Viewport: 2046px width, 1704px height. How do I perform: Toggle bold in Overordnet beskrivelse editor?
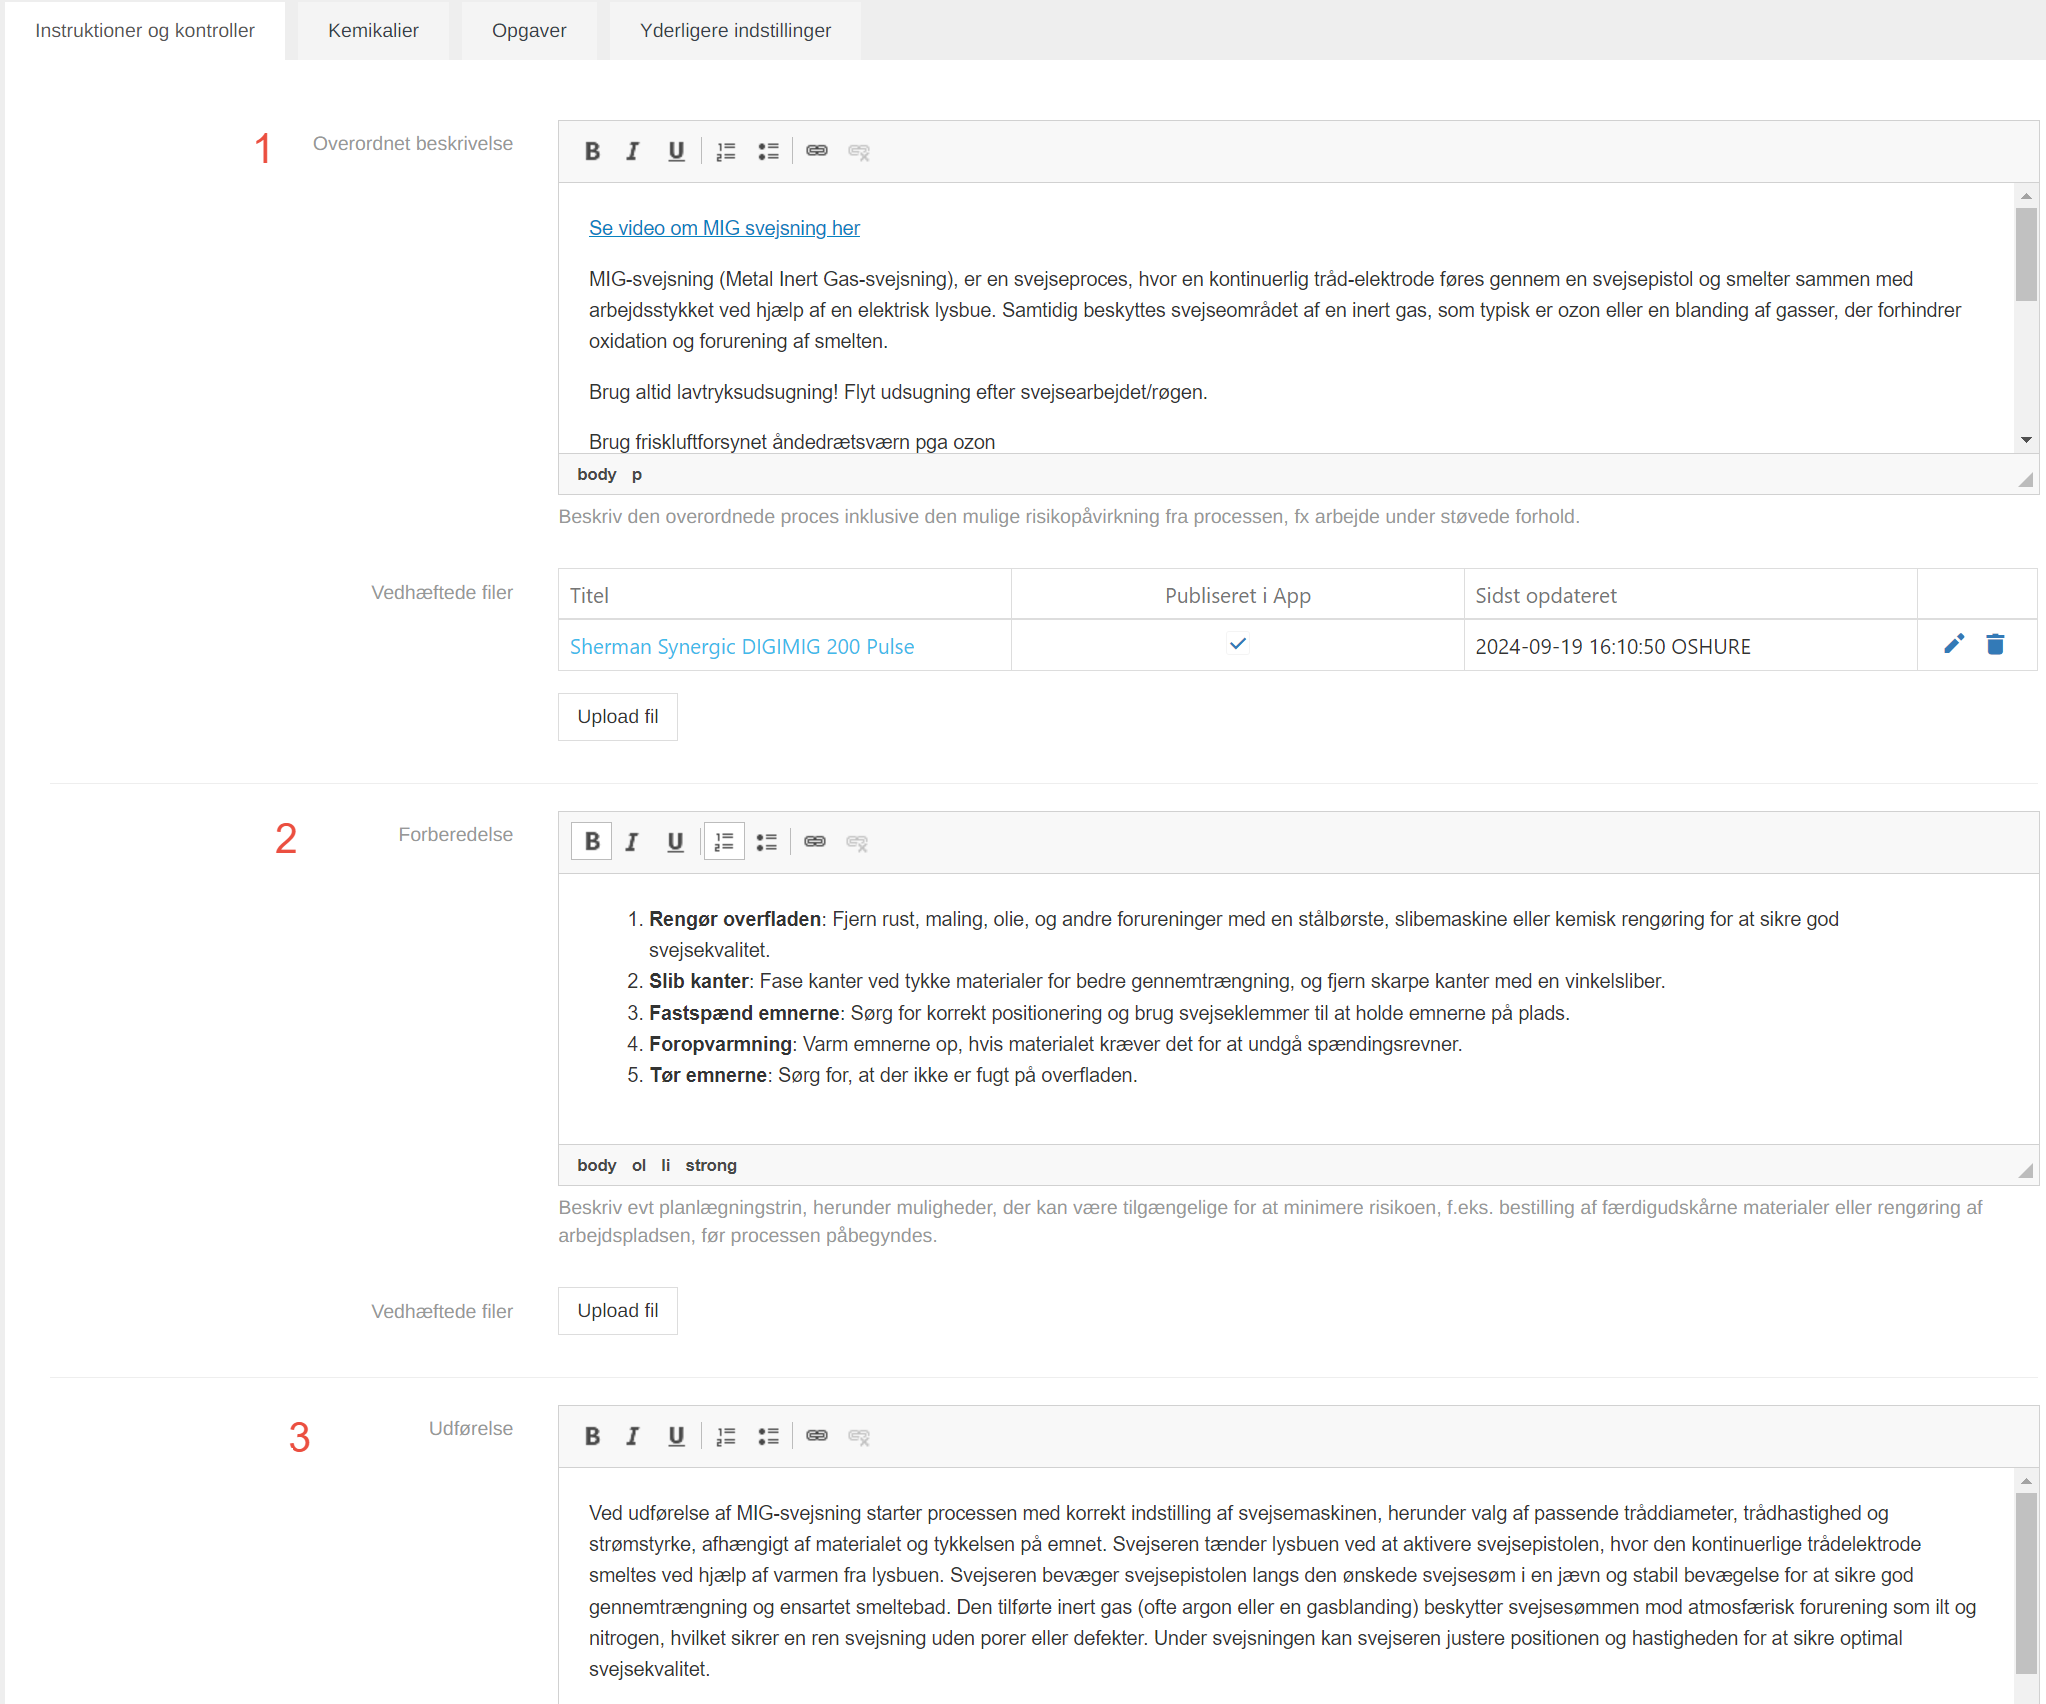click(592, 151)
